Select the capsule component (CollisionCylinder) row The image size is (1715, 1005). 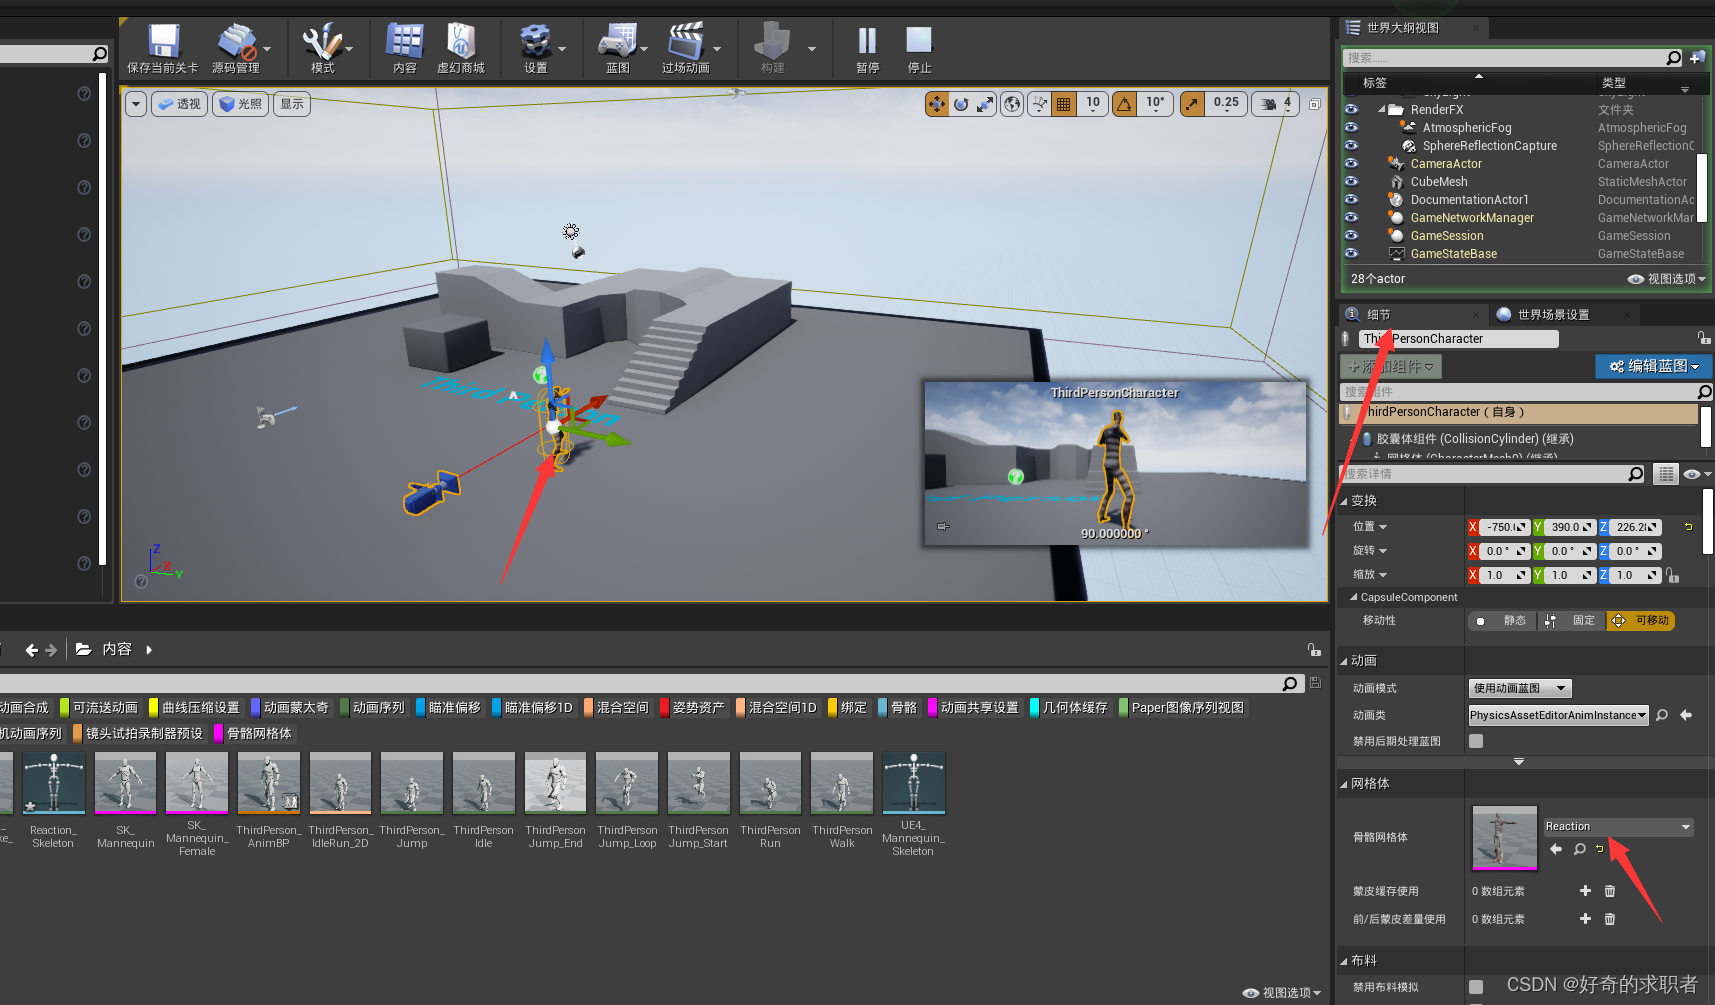1474,439
